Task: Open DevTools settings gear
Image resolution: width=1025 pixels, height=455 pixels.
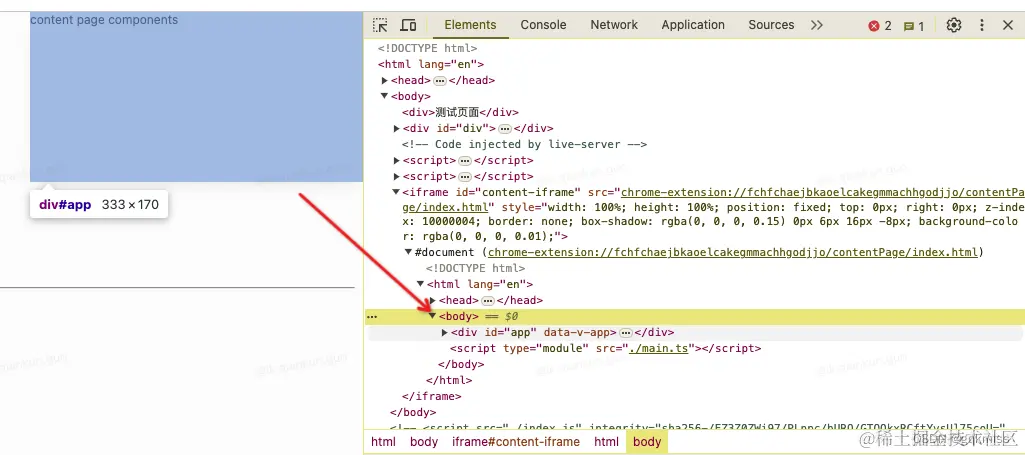Action: pos(954,25)
